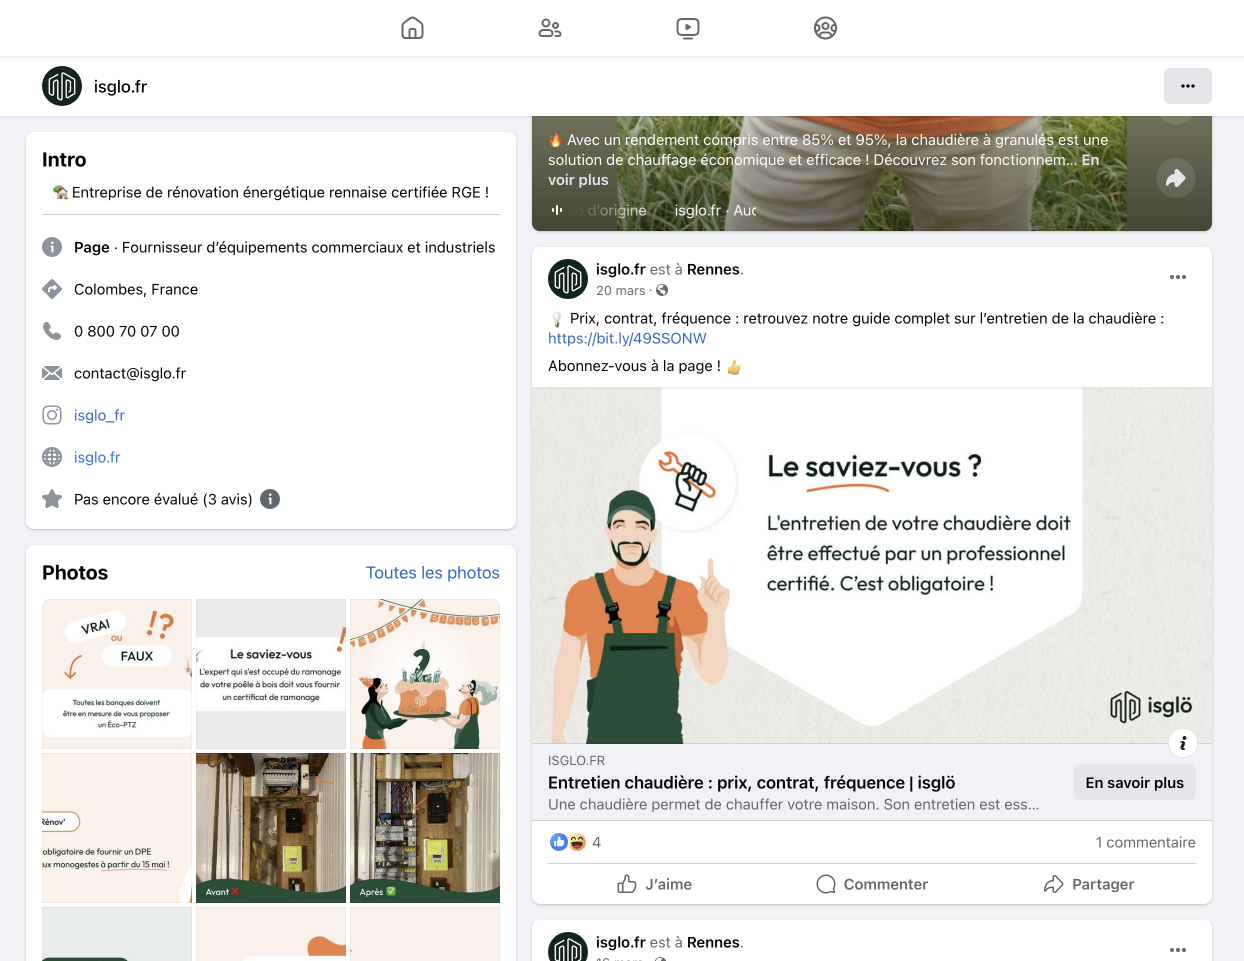Open the Groups icon in top navigation

coord(825,28)
